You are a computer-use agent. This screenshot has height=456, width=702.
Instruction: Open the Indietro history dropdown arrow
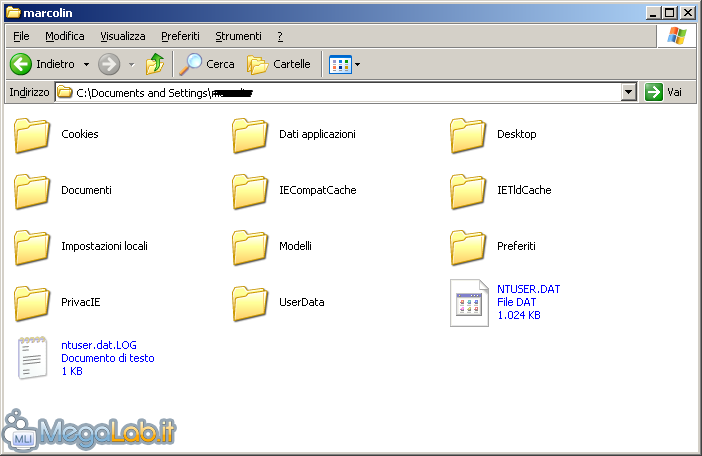pos(86,64)
